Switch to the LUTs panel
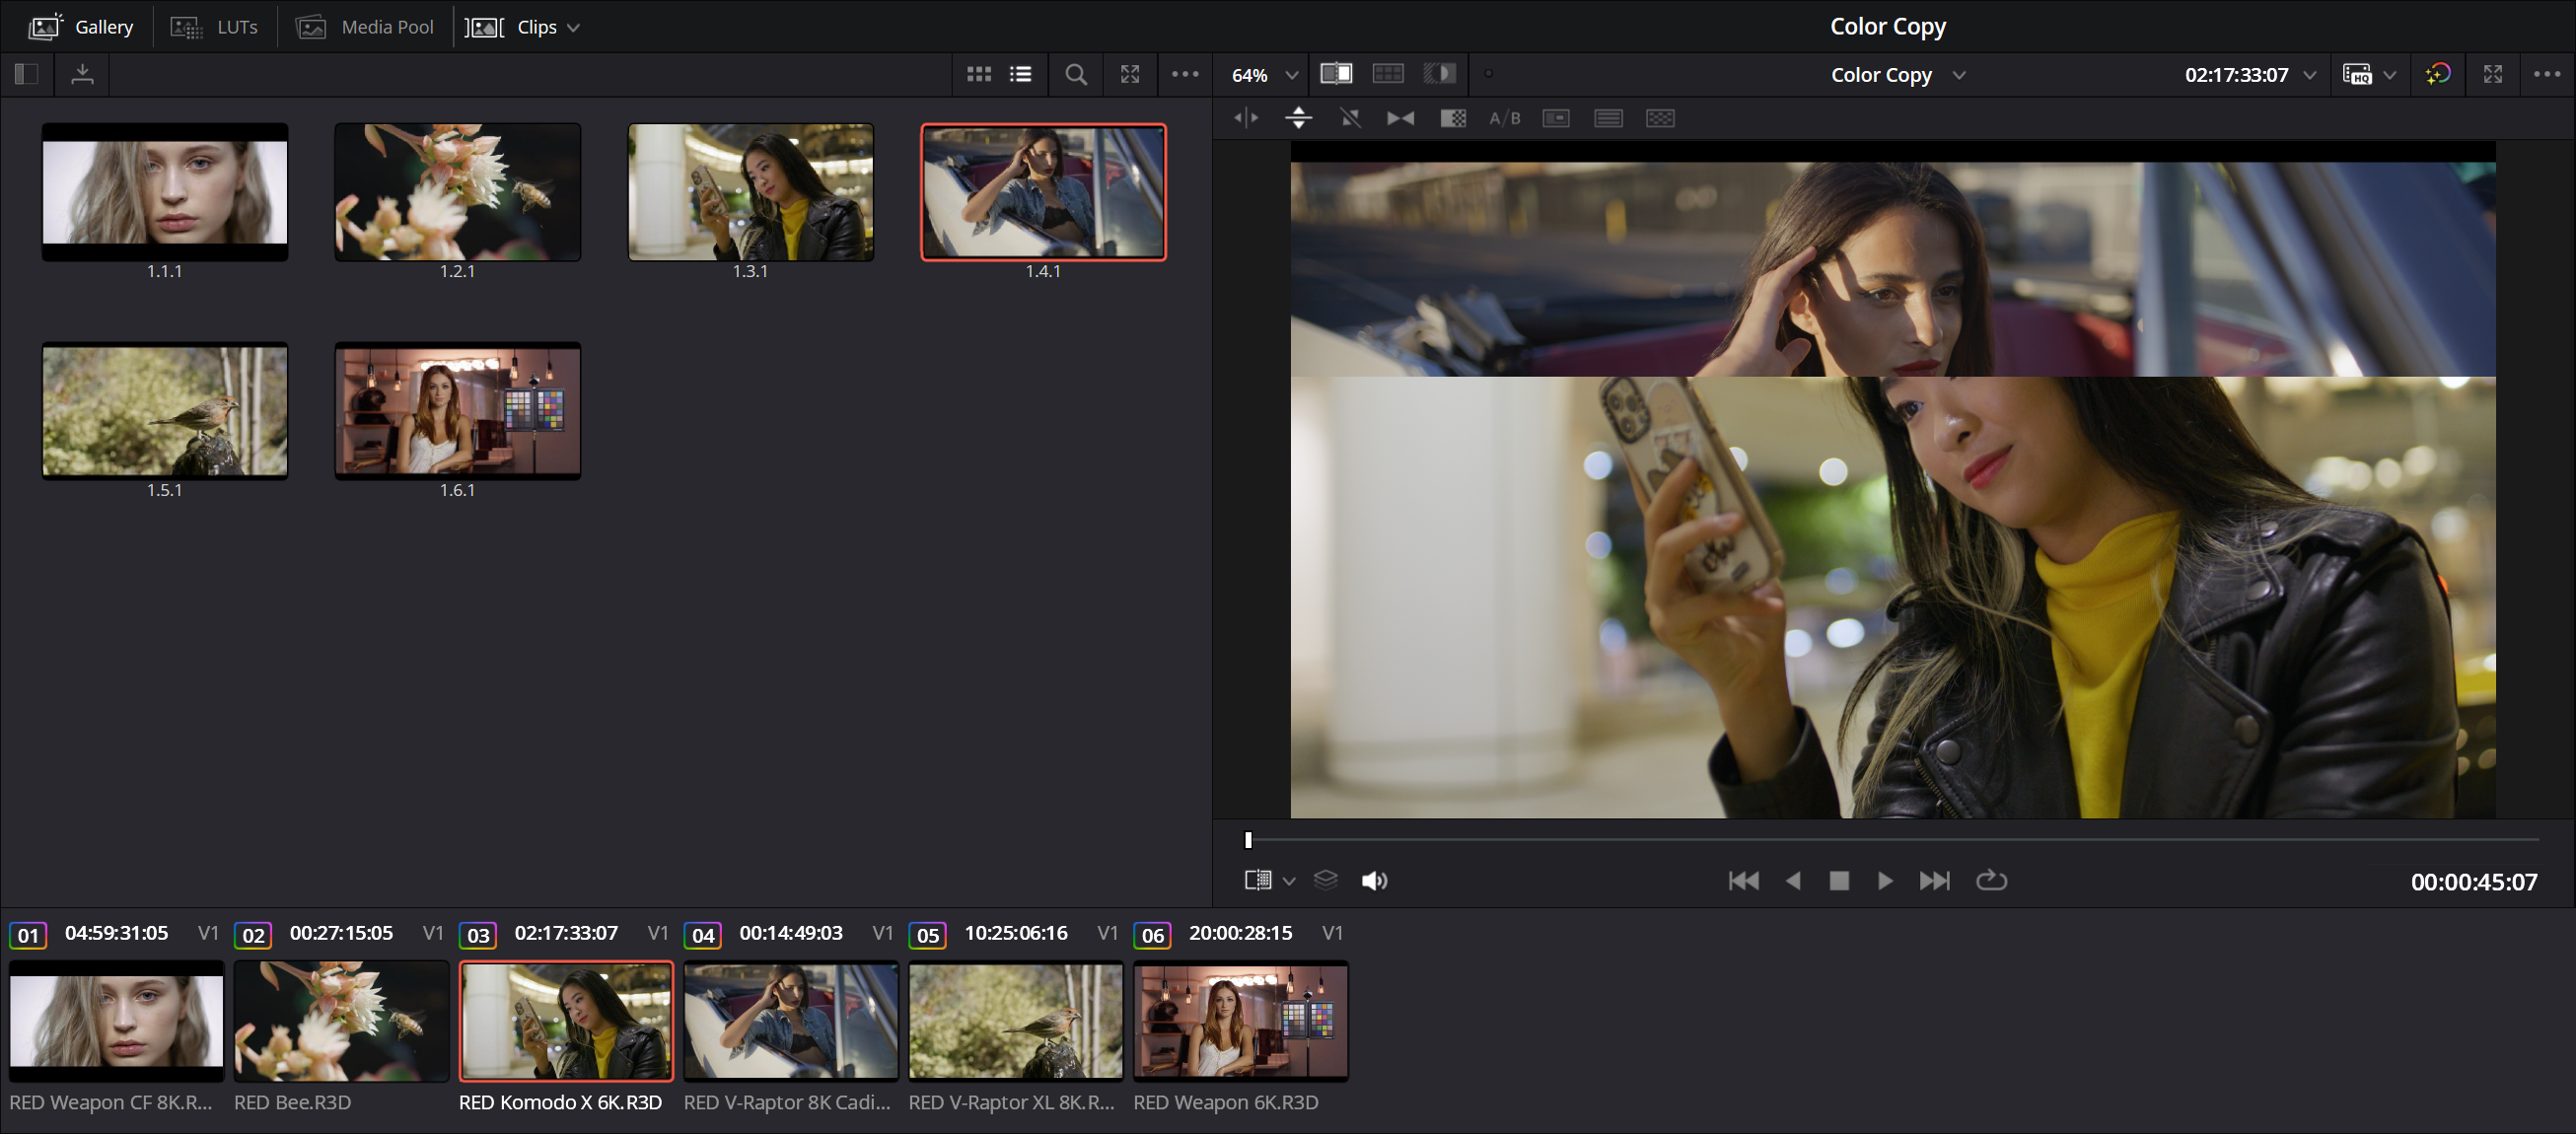 (214, 27)
